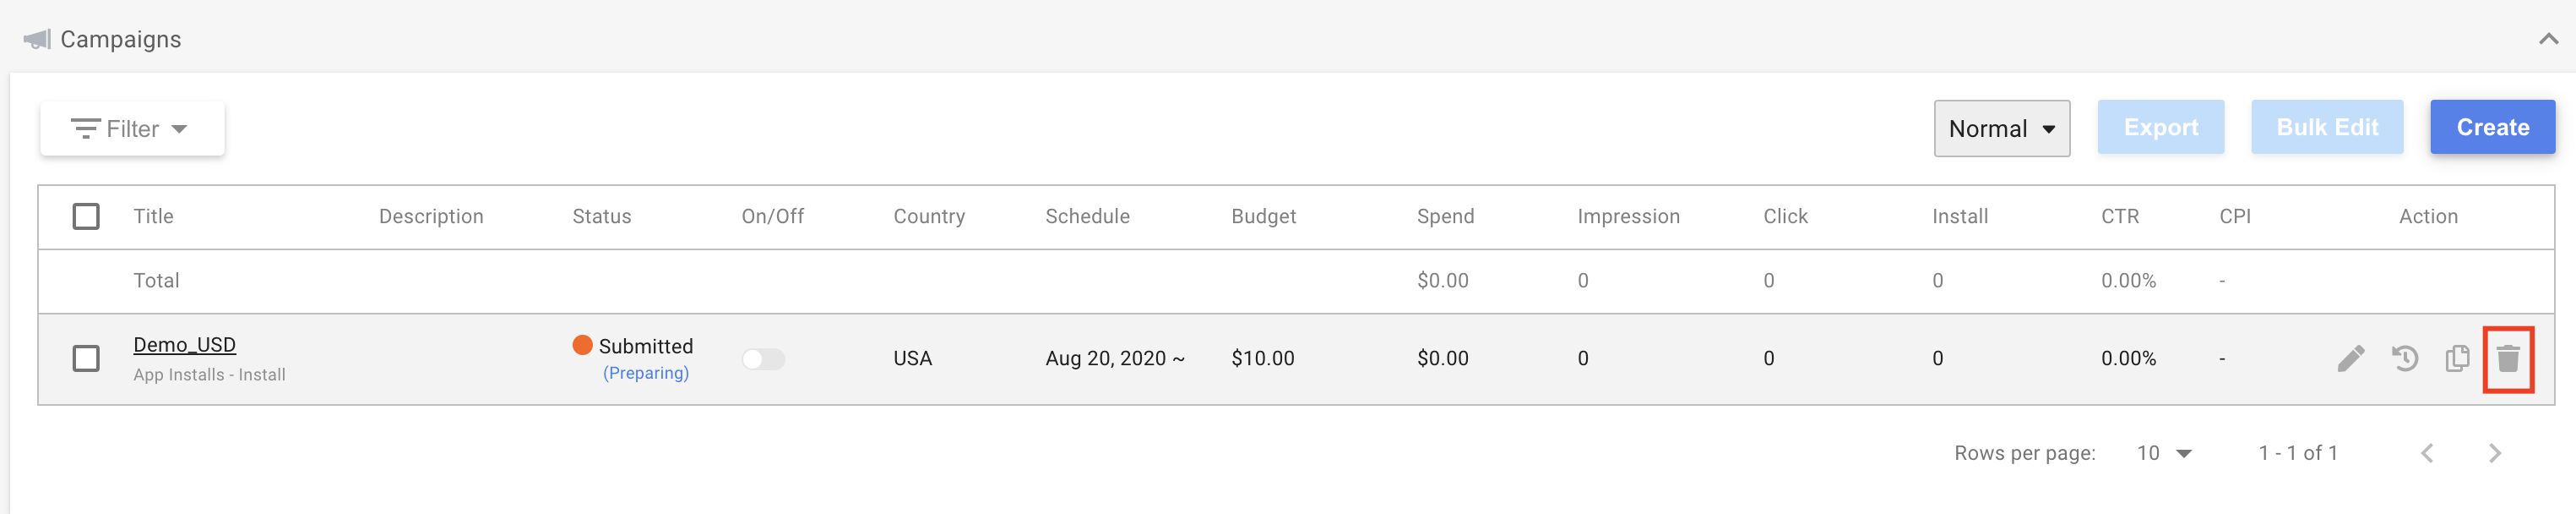Click the Export button
The width and height of the screenshot is (2576, 514).
[2160, 127]
